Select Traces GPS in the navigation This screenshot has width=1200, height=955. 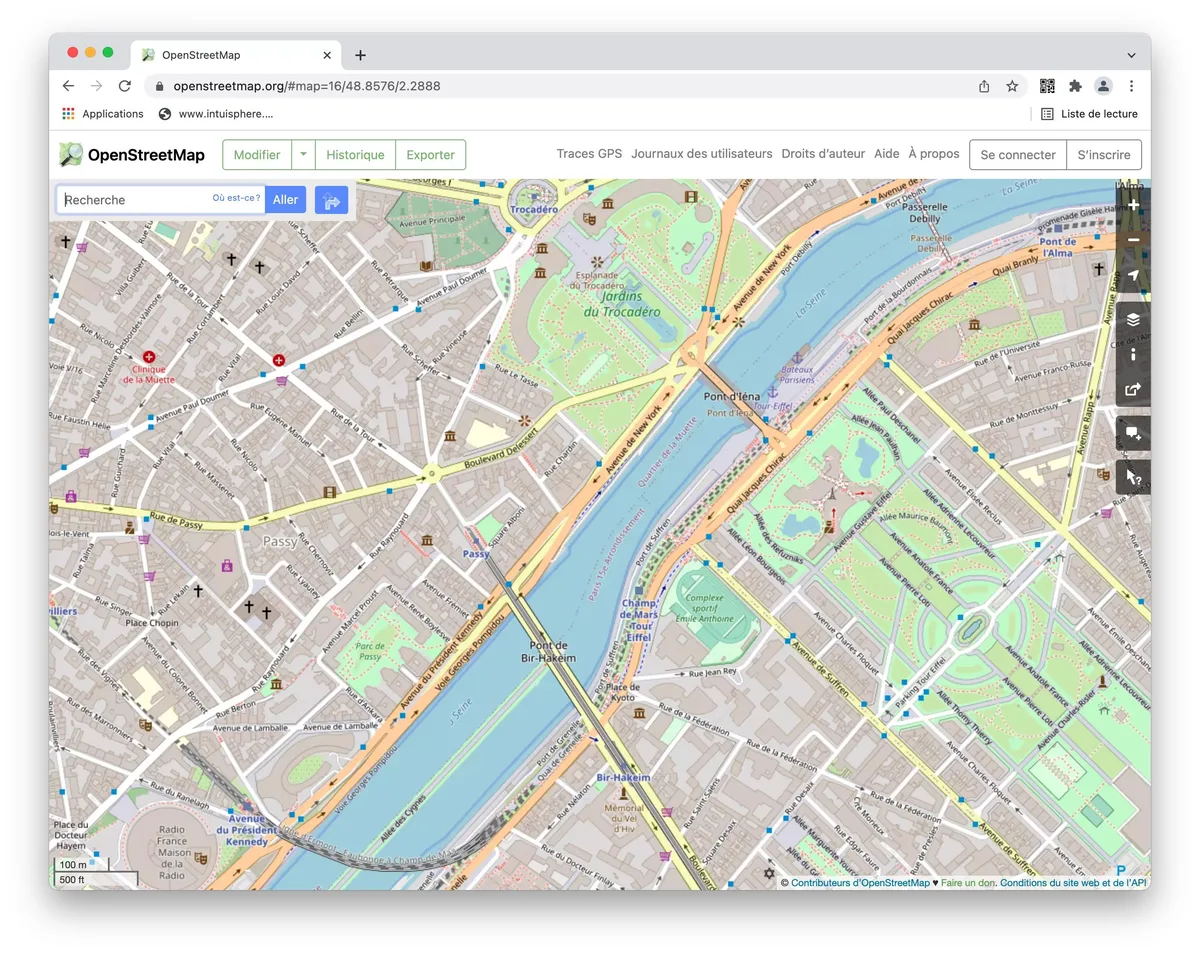[589, 154]
